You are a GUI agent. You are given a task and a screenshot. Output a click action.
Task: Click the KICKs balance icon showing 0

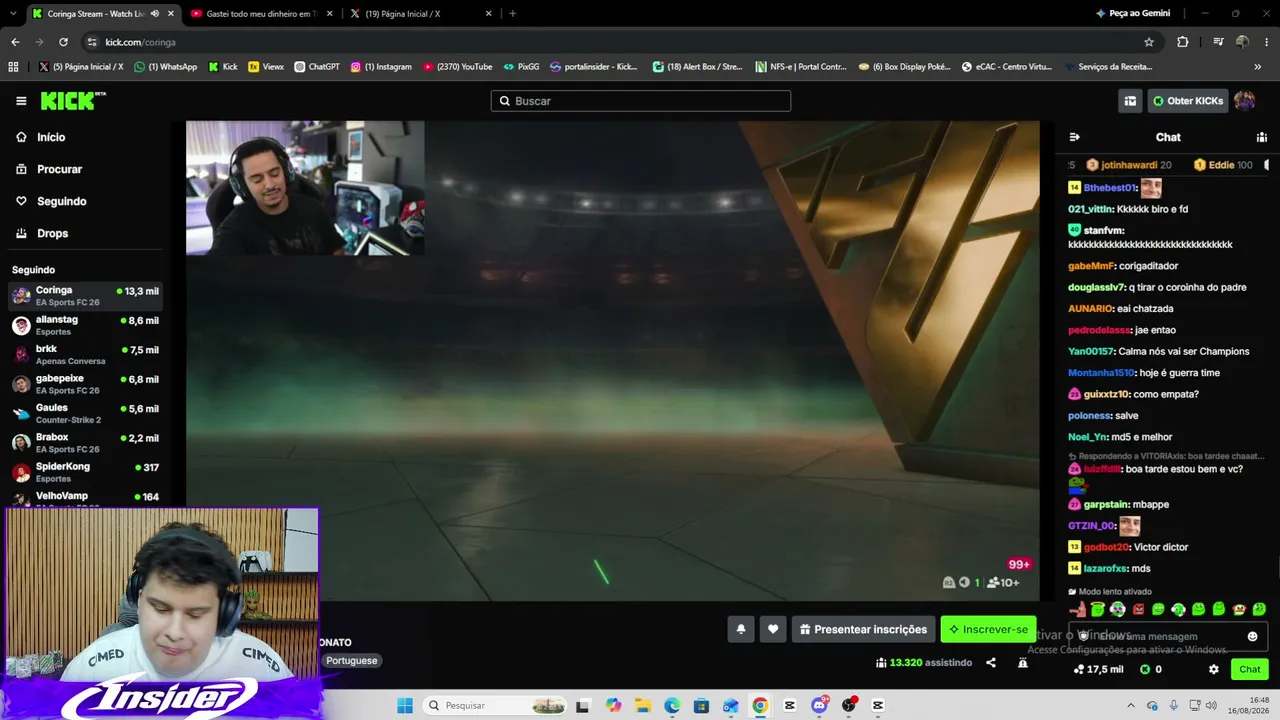click(x=1151, y=669)
